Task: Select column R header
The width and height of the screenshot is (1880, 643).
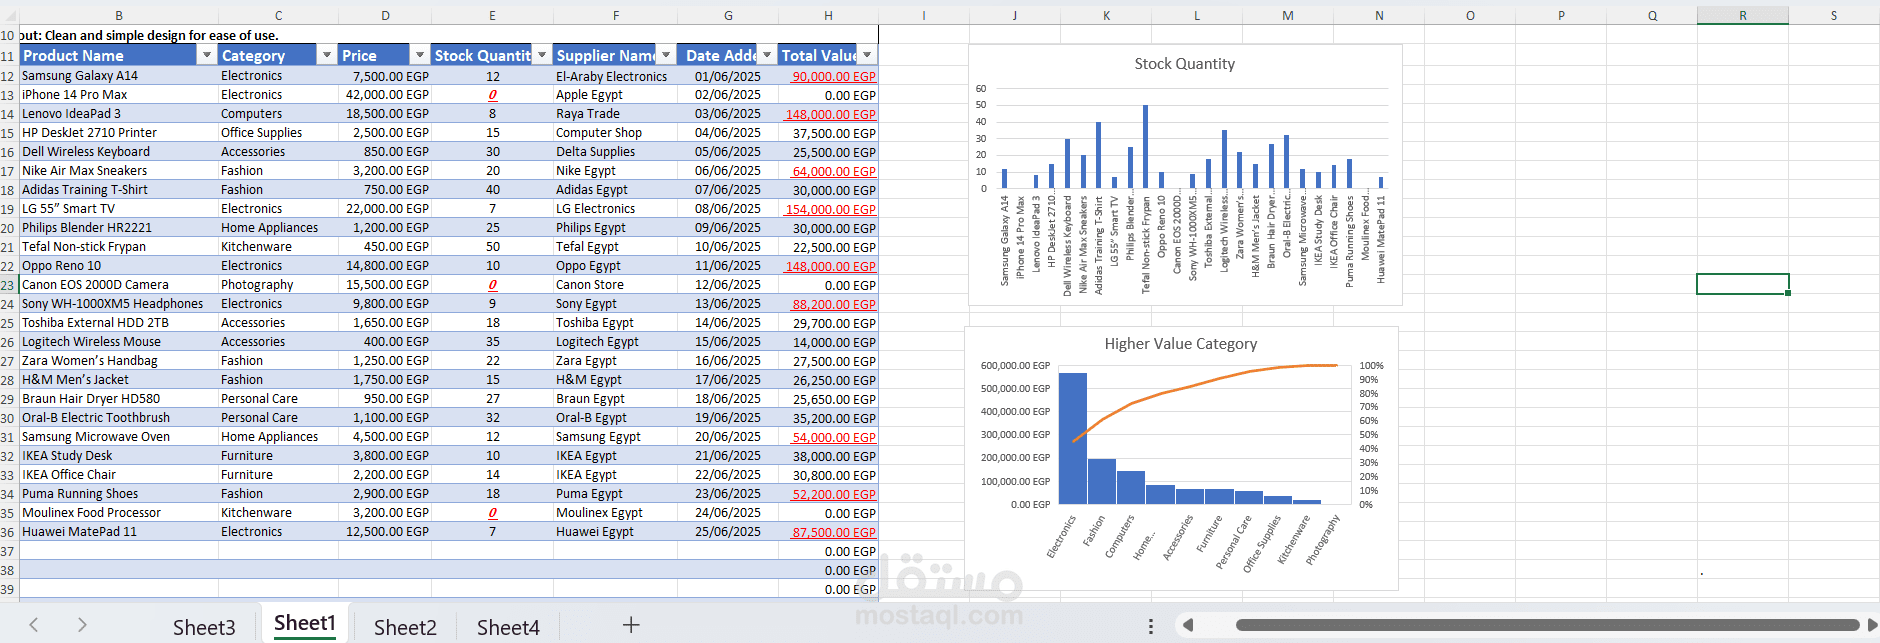Action: click(1742, 15)
